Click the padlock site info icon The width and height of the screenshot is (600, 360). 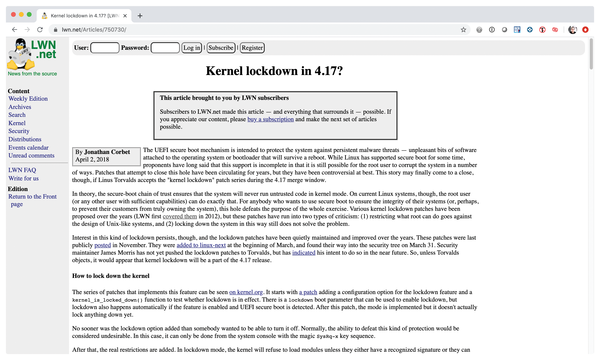point(55,29)
